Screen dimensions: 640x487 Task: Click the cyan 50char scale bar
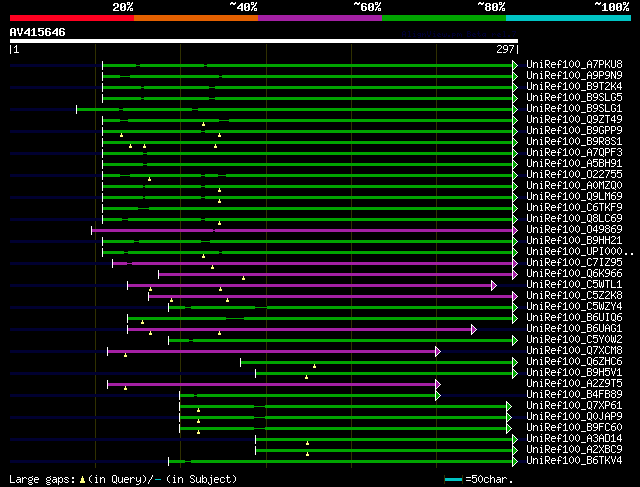453,479
